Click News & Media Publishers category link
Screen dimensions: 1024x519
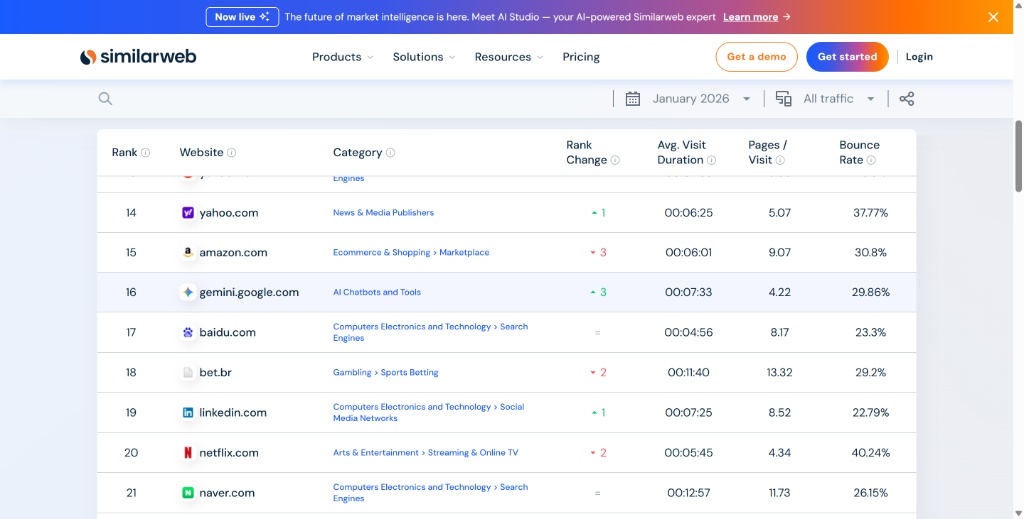pos(383,213)
